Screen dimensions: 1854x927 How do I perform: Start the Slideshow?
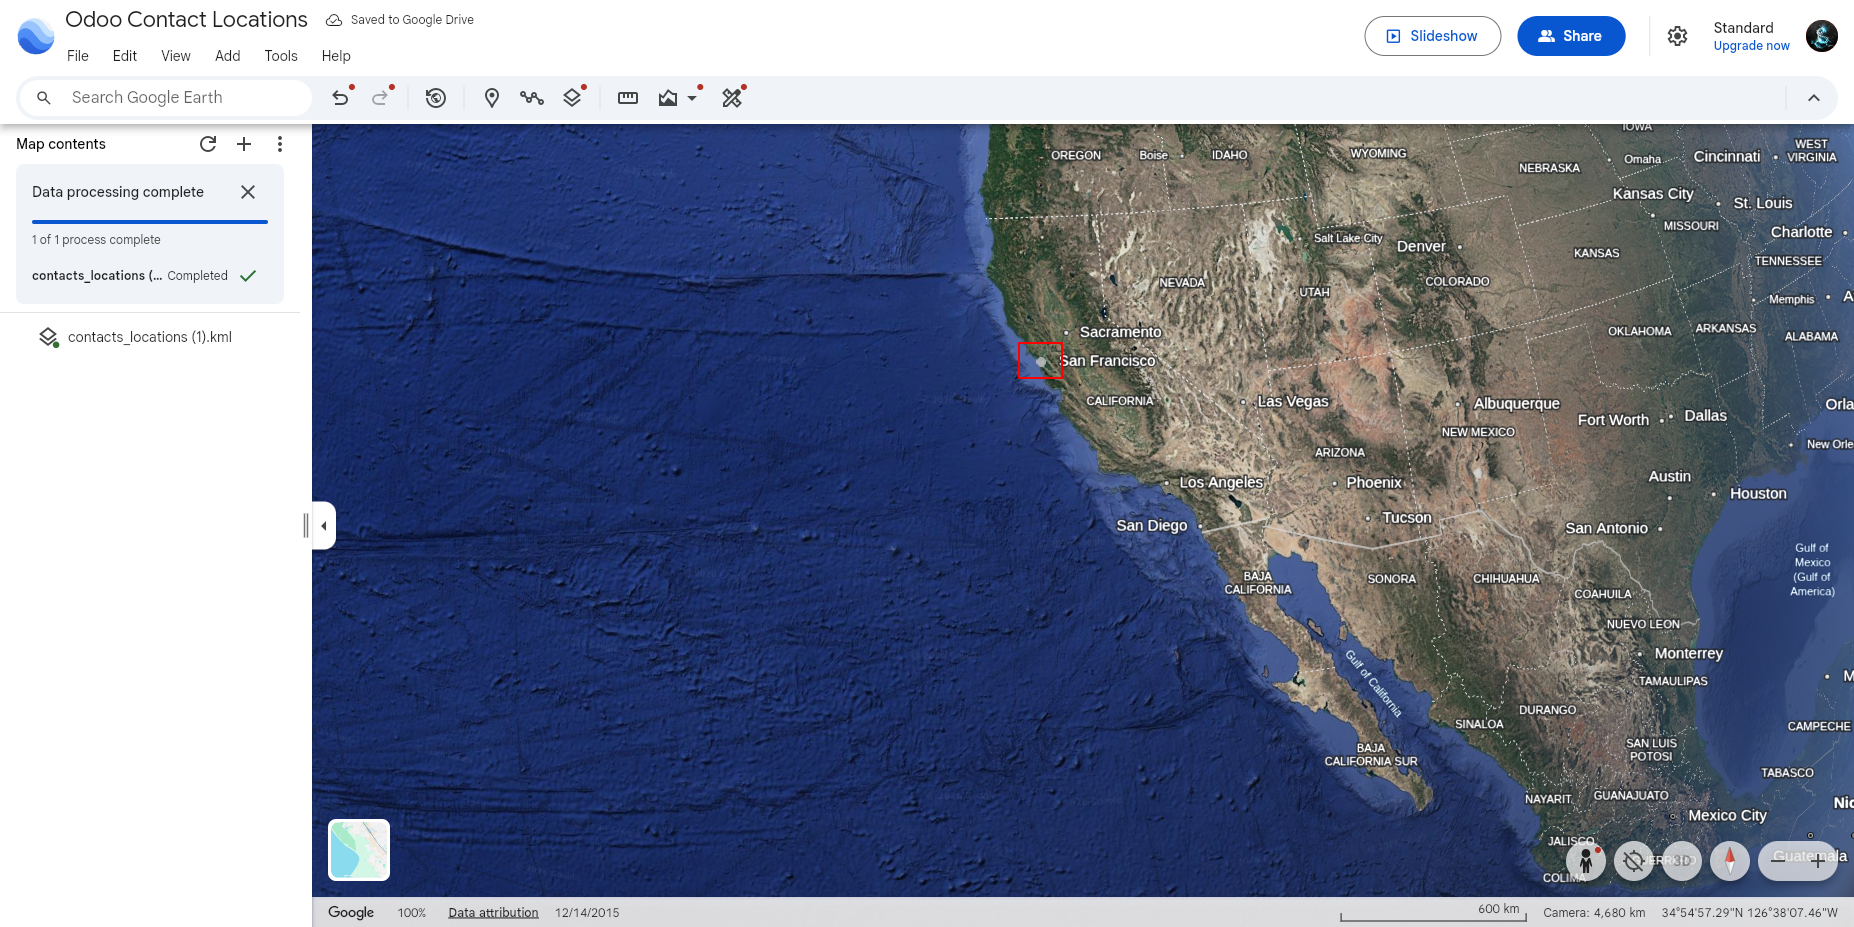click(1432, 36)
